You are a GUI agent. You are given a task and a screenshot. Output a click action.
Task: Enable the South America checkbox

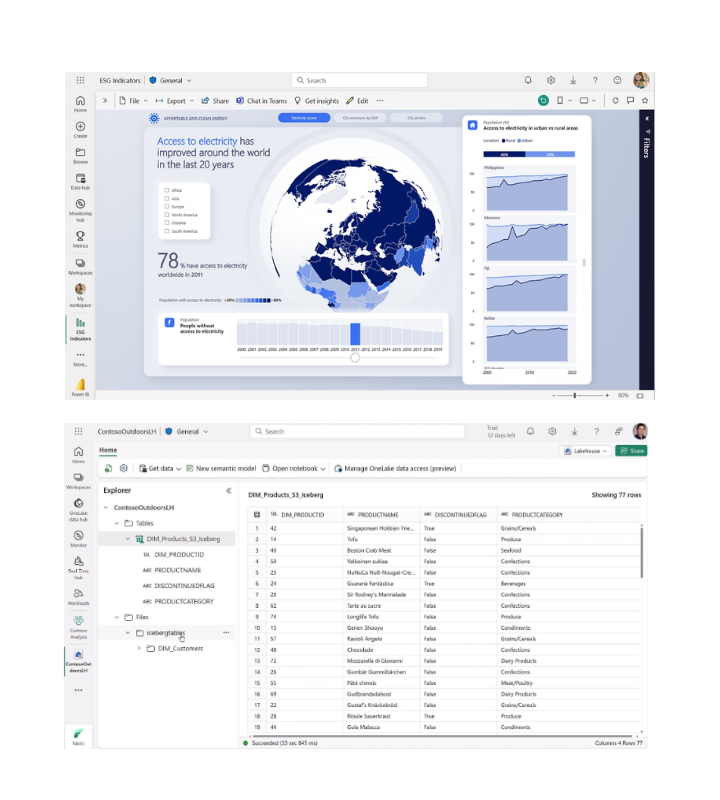pos(166,231)
